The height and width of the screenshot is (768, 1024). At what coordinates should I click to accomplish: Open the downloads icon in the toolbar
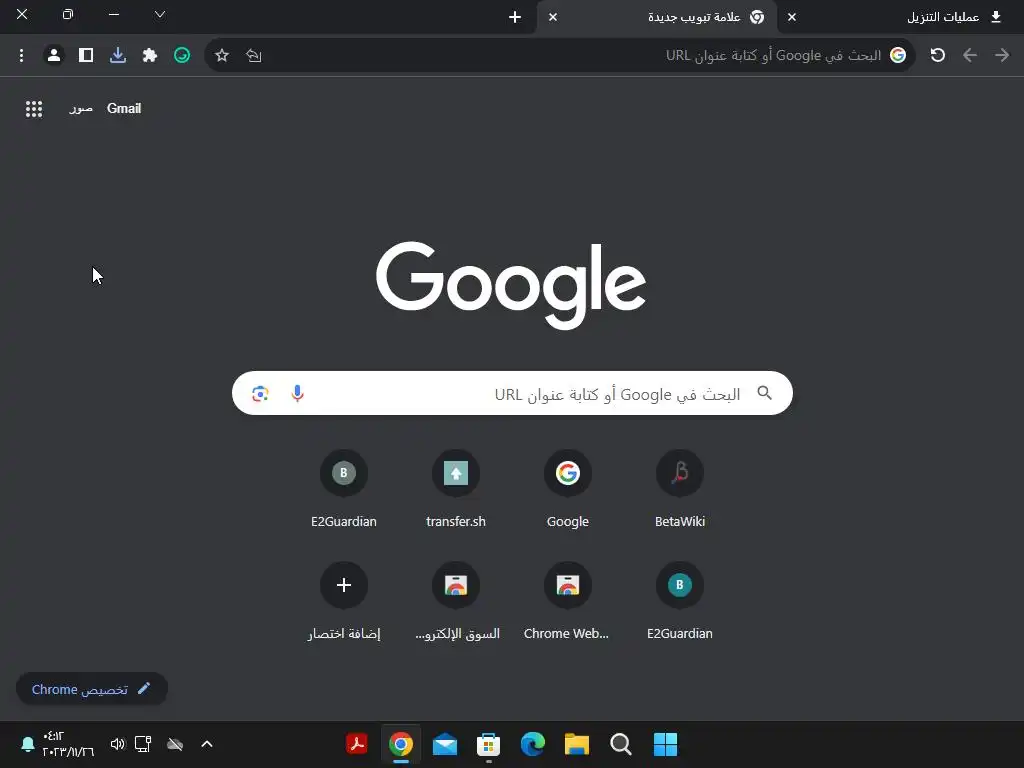coord(118,56)
